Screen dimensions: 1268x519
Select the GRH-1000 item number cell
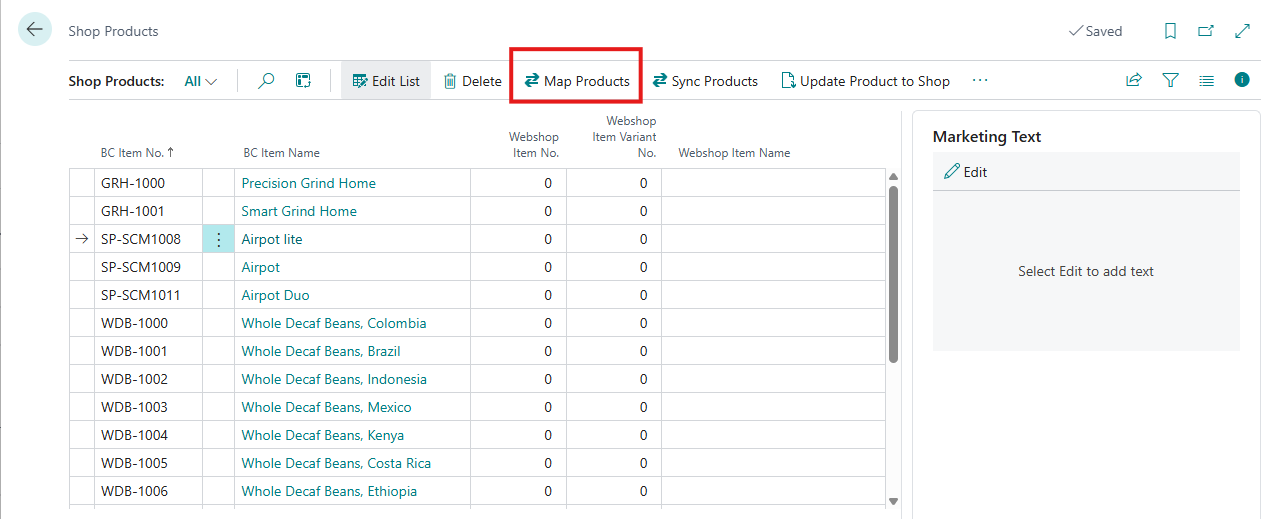(148, 183)
